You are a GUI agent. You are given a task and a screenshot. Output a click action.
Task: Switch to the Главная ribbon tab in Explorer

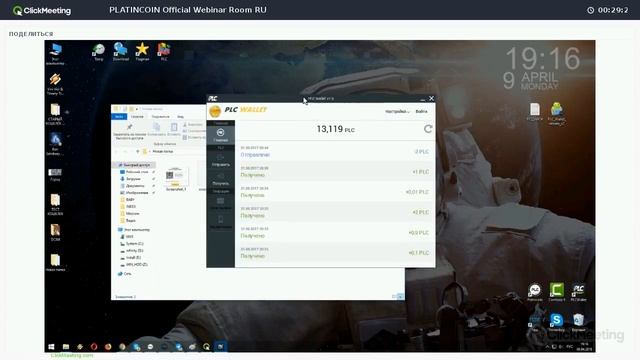[137, 117]
